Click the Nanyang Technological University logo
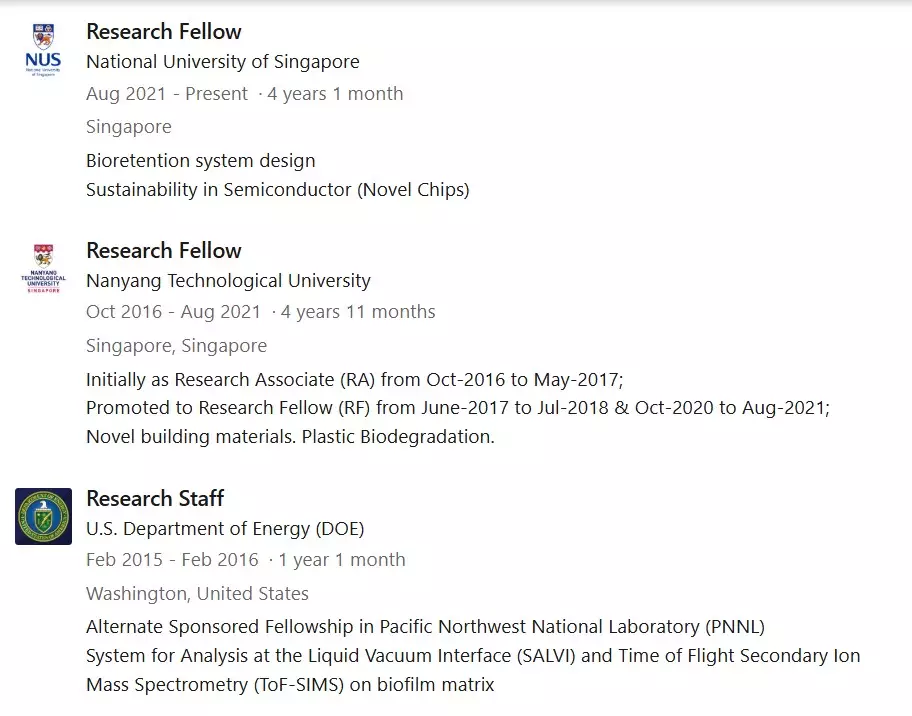The height and width of the screenshot is (716, 912). coord(43,270)
